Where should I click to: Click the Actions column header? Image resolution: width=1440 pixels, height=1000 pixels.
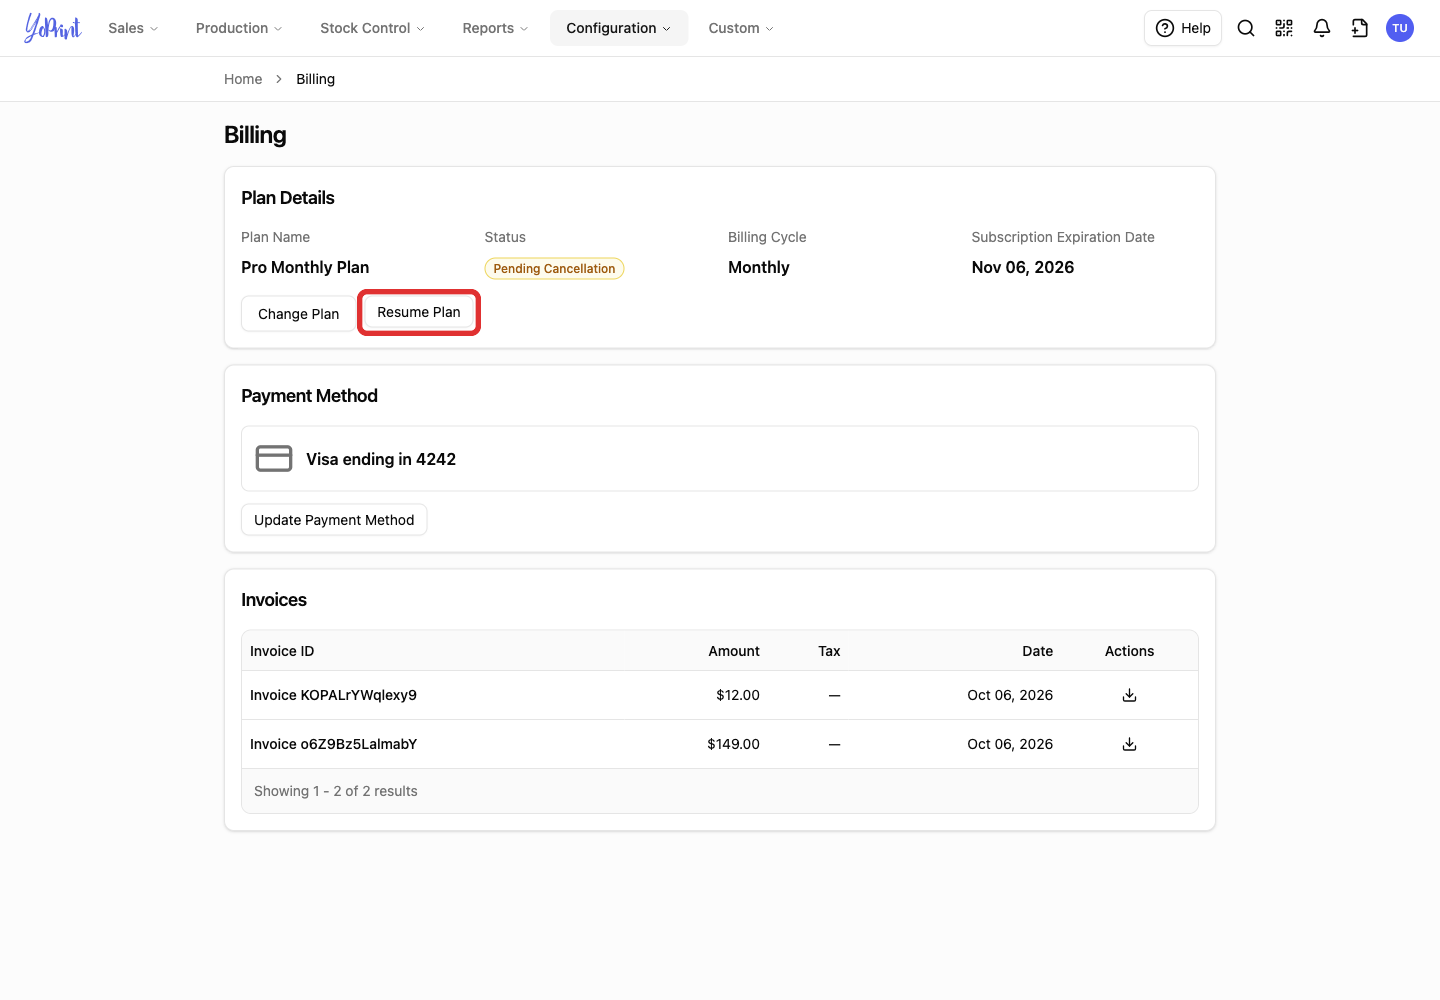click(1129, 651)
